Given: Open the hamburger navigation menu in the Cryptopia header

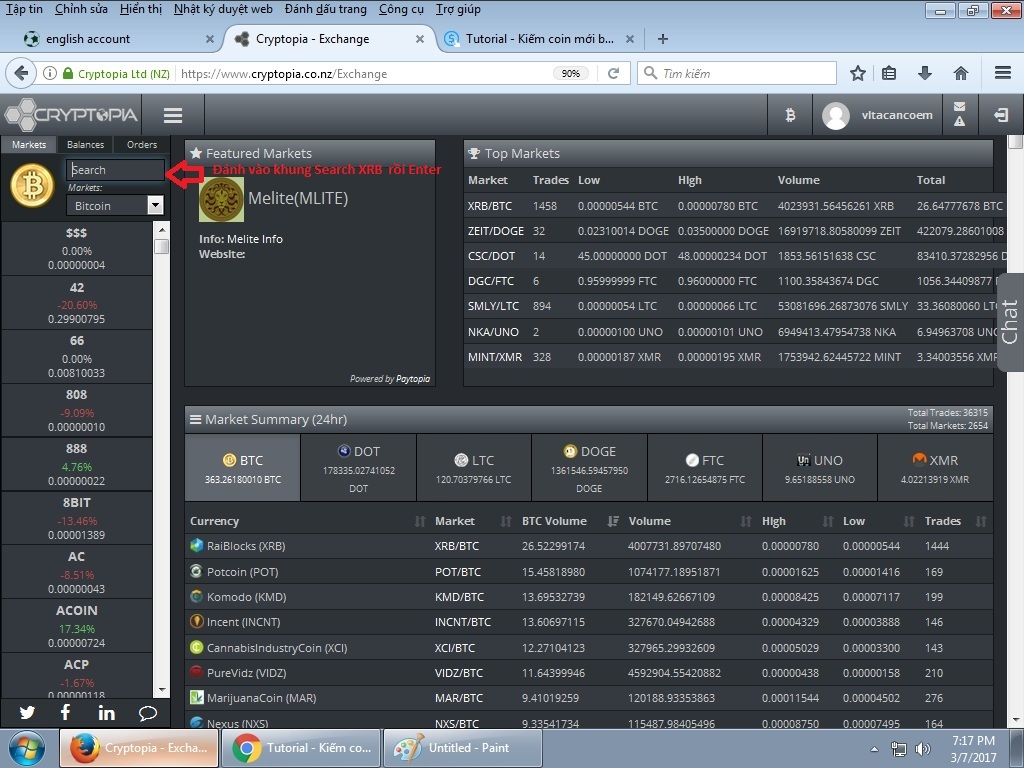Looking at the screenshot, I should point(172,116).
